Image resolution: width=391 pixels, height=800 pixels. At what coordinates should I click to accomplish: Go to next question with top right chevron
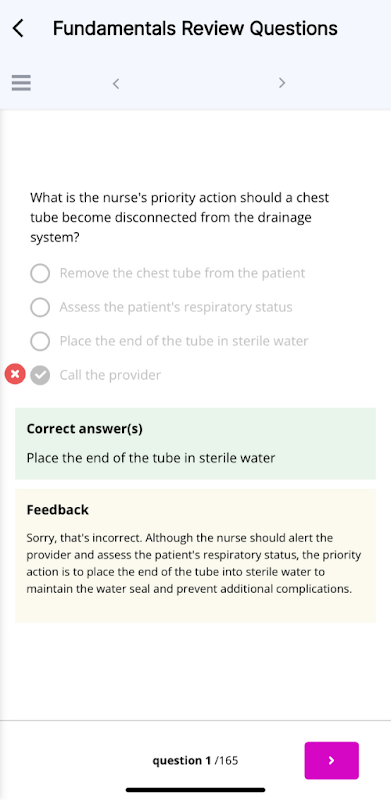(282, 83)
